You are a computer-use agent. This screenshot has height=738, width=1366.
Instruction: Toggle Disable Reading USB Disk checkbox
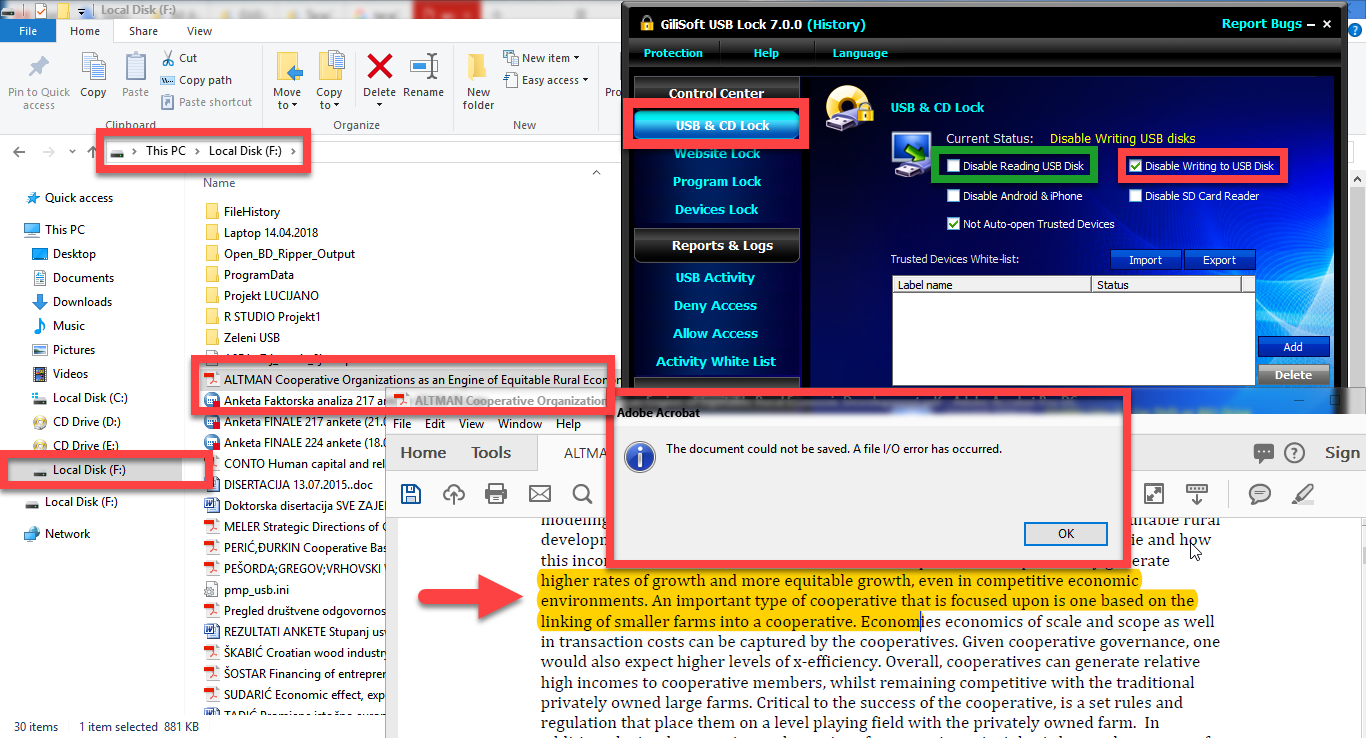954,166
